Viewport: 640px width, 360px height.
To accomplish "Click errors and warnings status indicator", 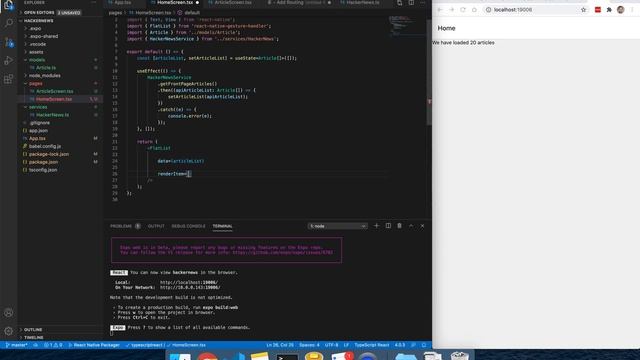I will (53, 345).
